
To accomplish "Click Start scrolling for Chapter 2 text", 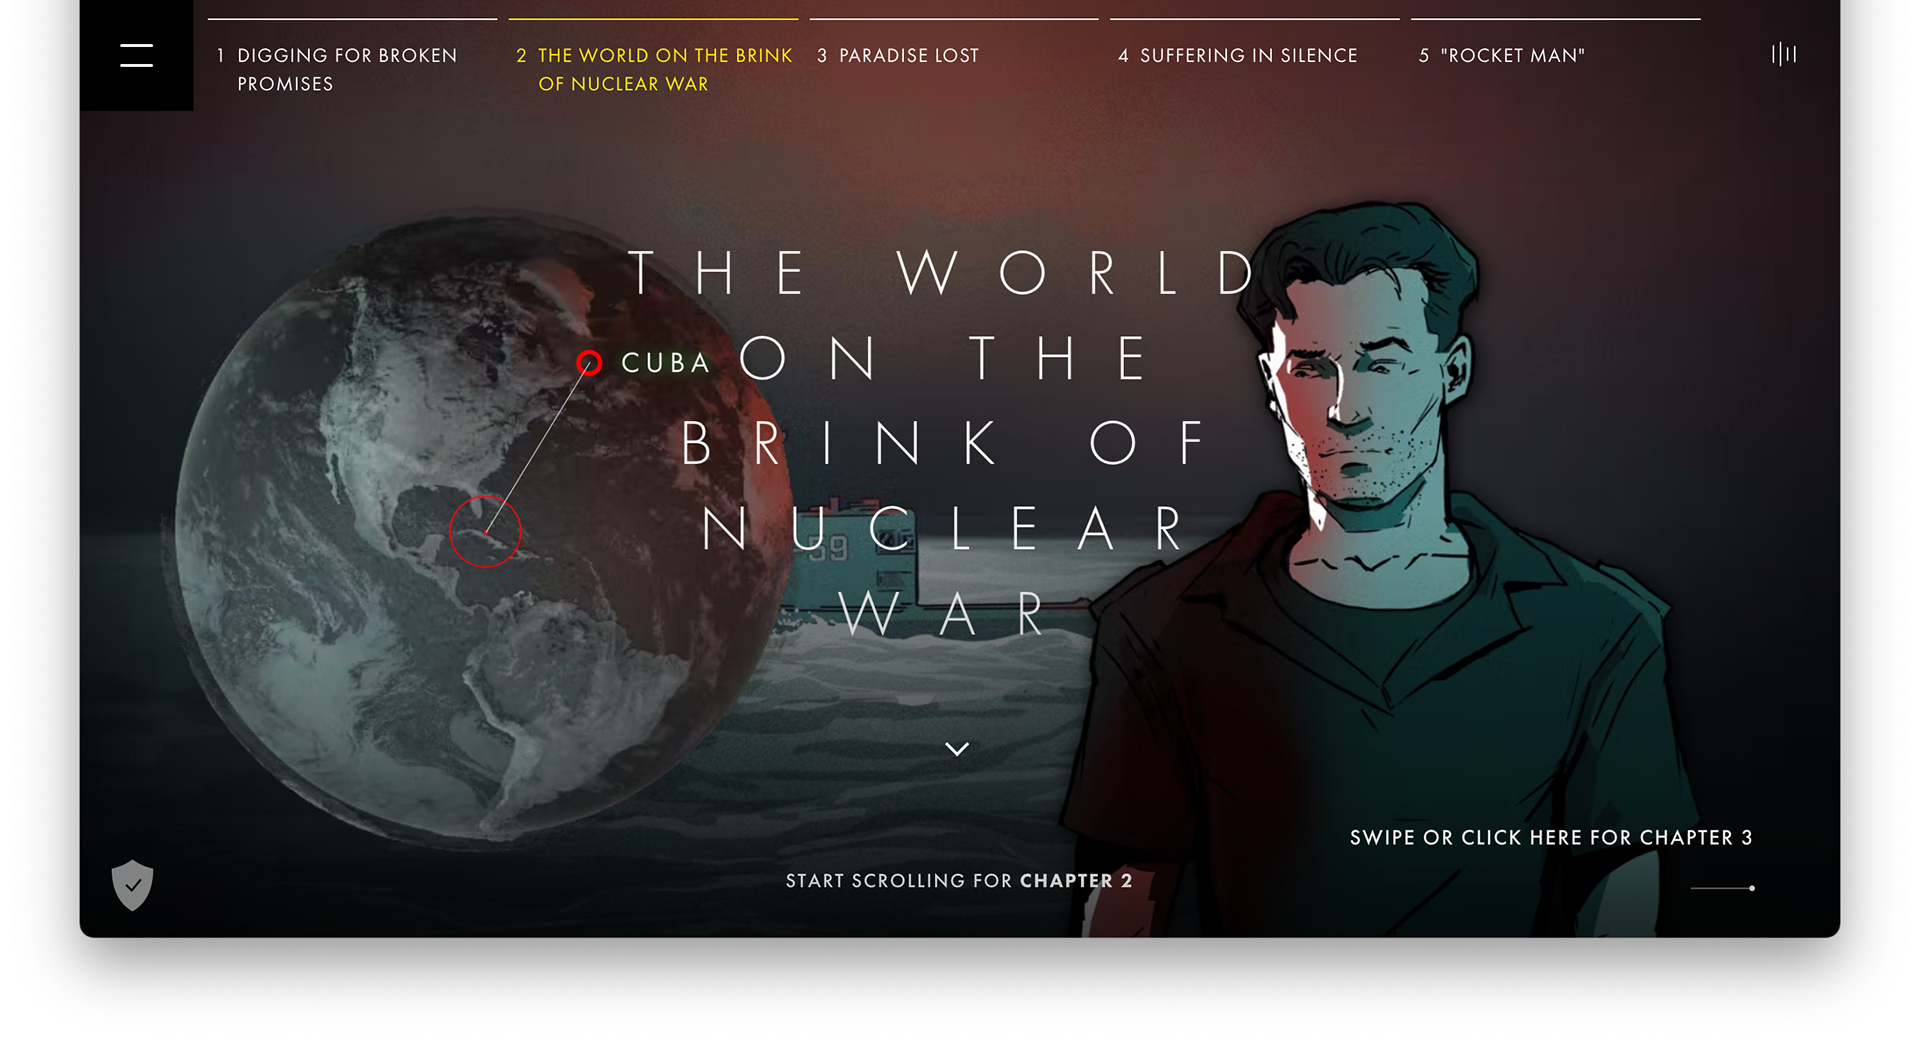I will (x=959, y=881).
